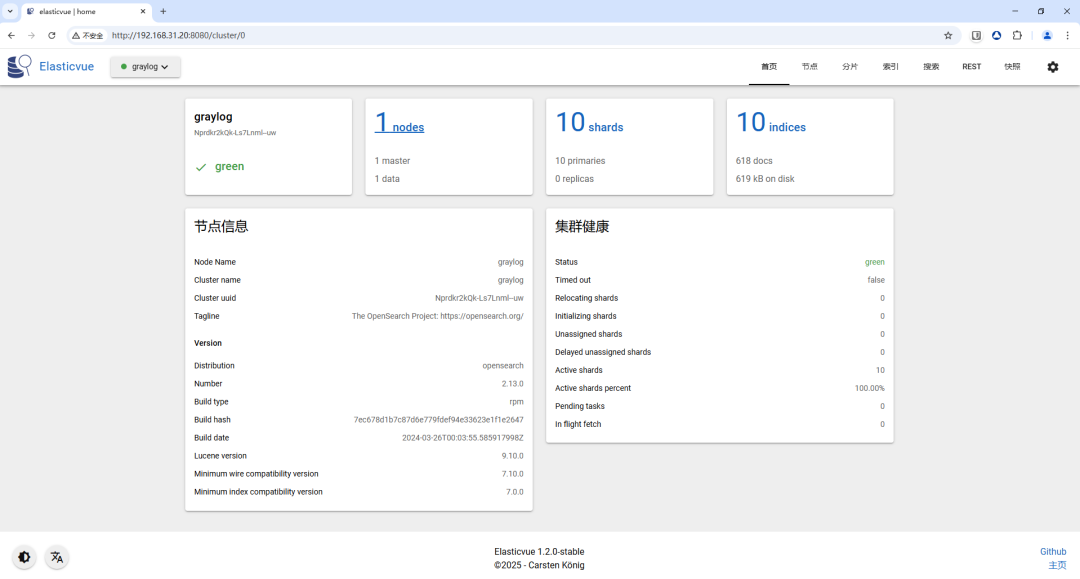Open the 10 shards link

coord(589,123)
